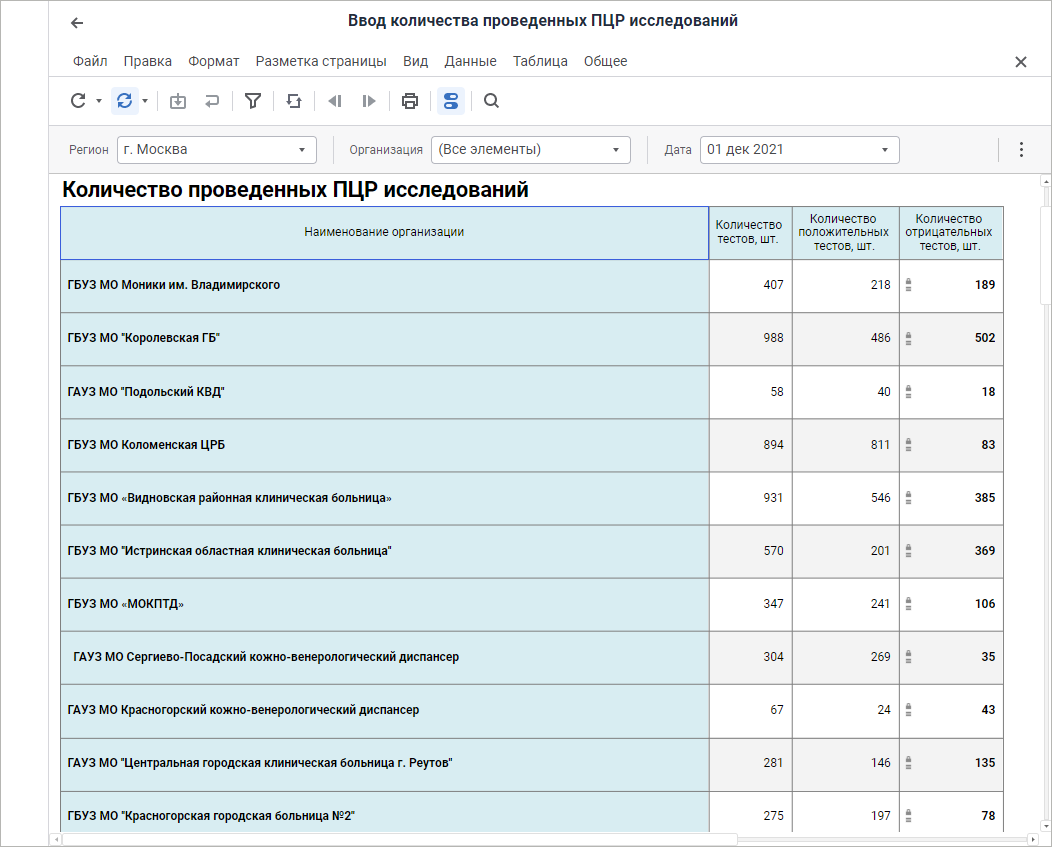Click the back arrow next to the title
This screenshot has width=1052, height=847.
(77, 23)
